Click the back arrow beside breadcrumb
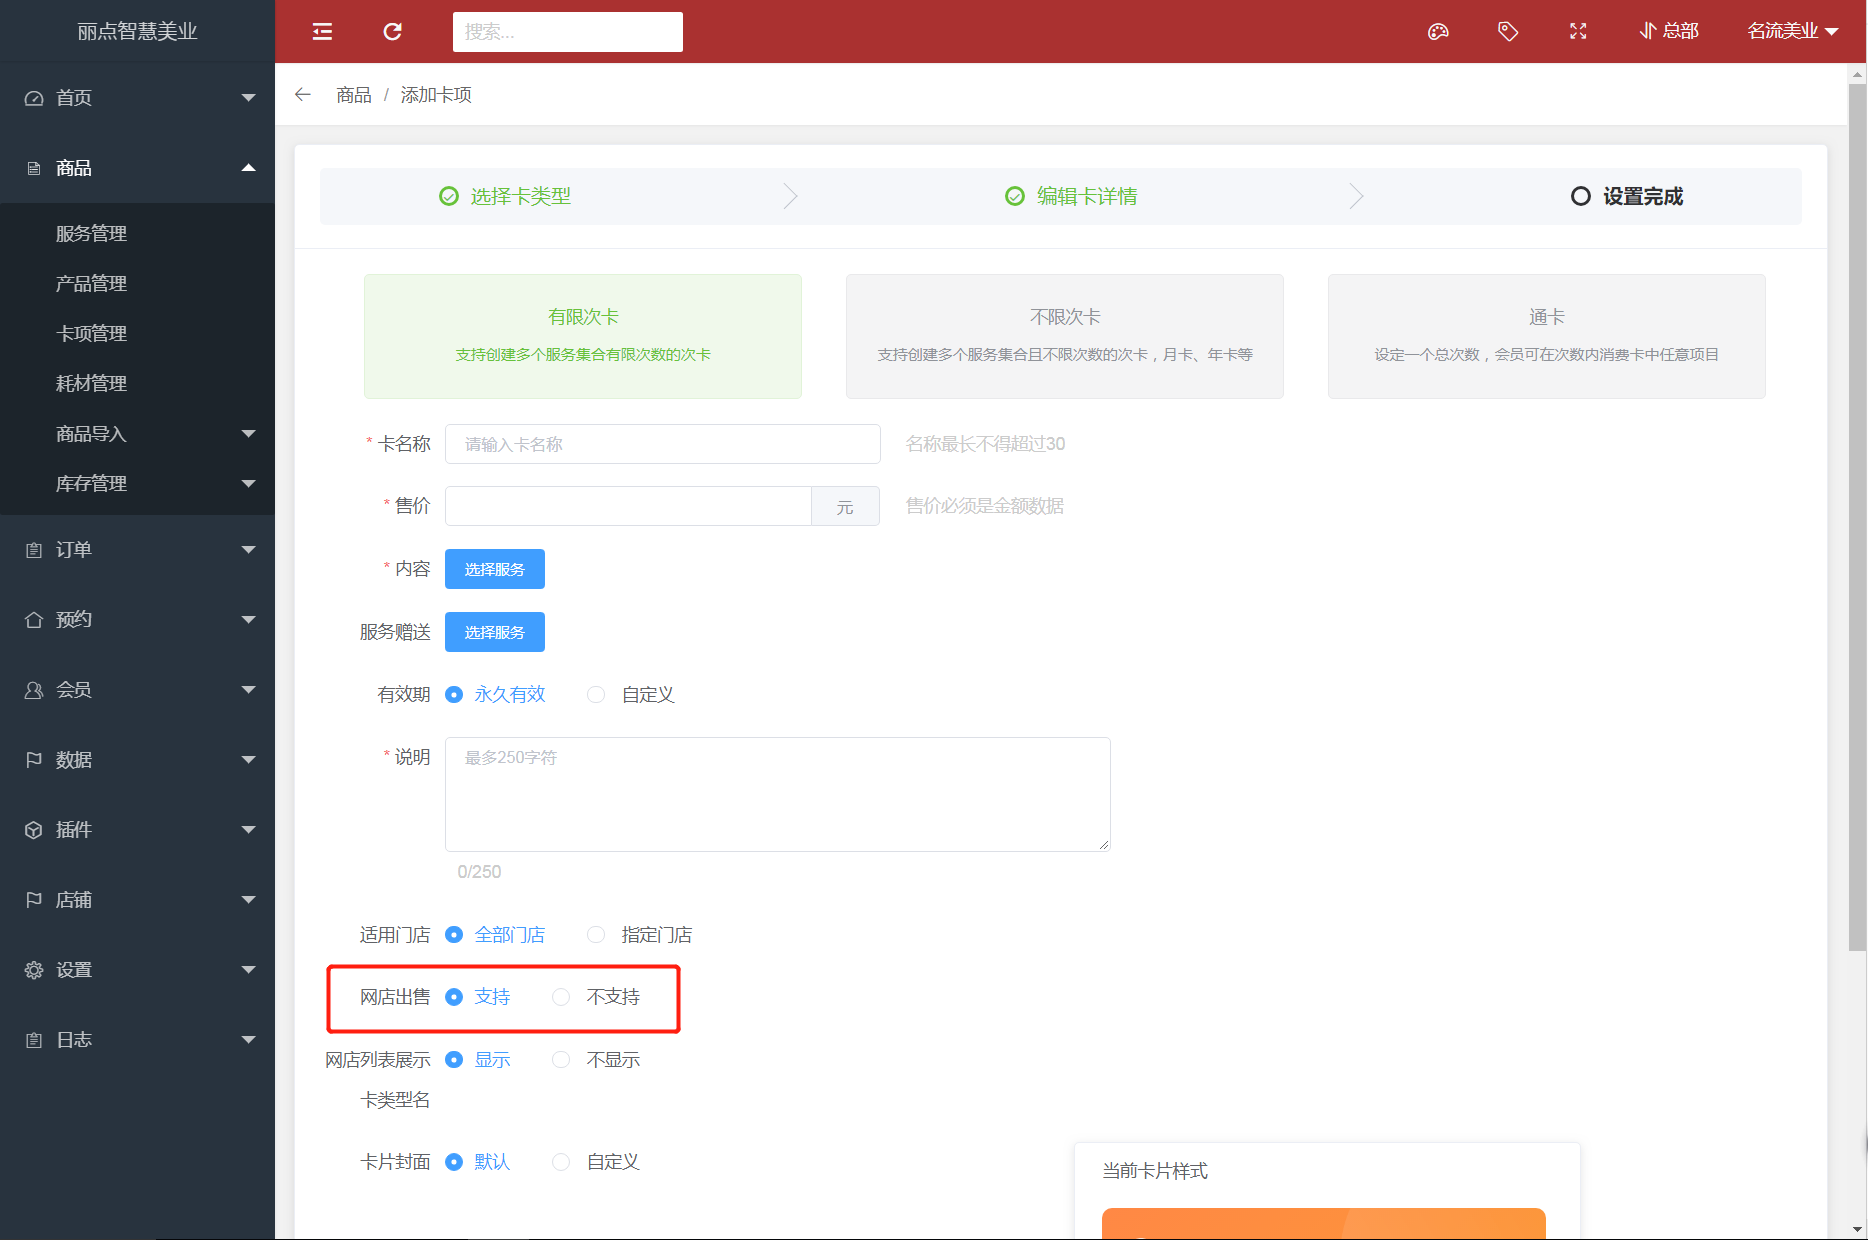Image resolution: width=1868 pixels, height=1240 pixels. tap(303, 94)
